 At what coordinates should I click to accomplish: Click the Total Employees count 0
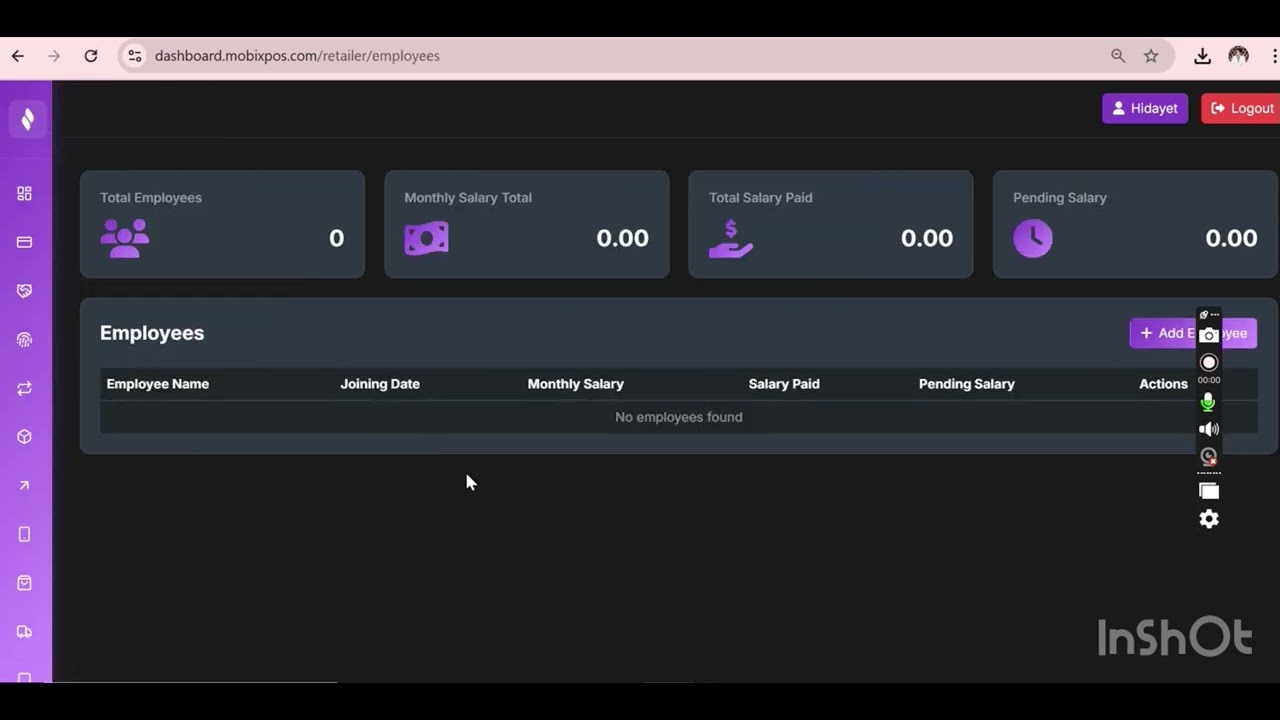[x=337, y=238]
